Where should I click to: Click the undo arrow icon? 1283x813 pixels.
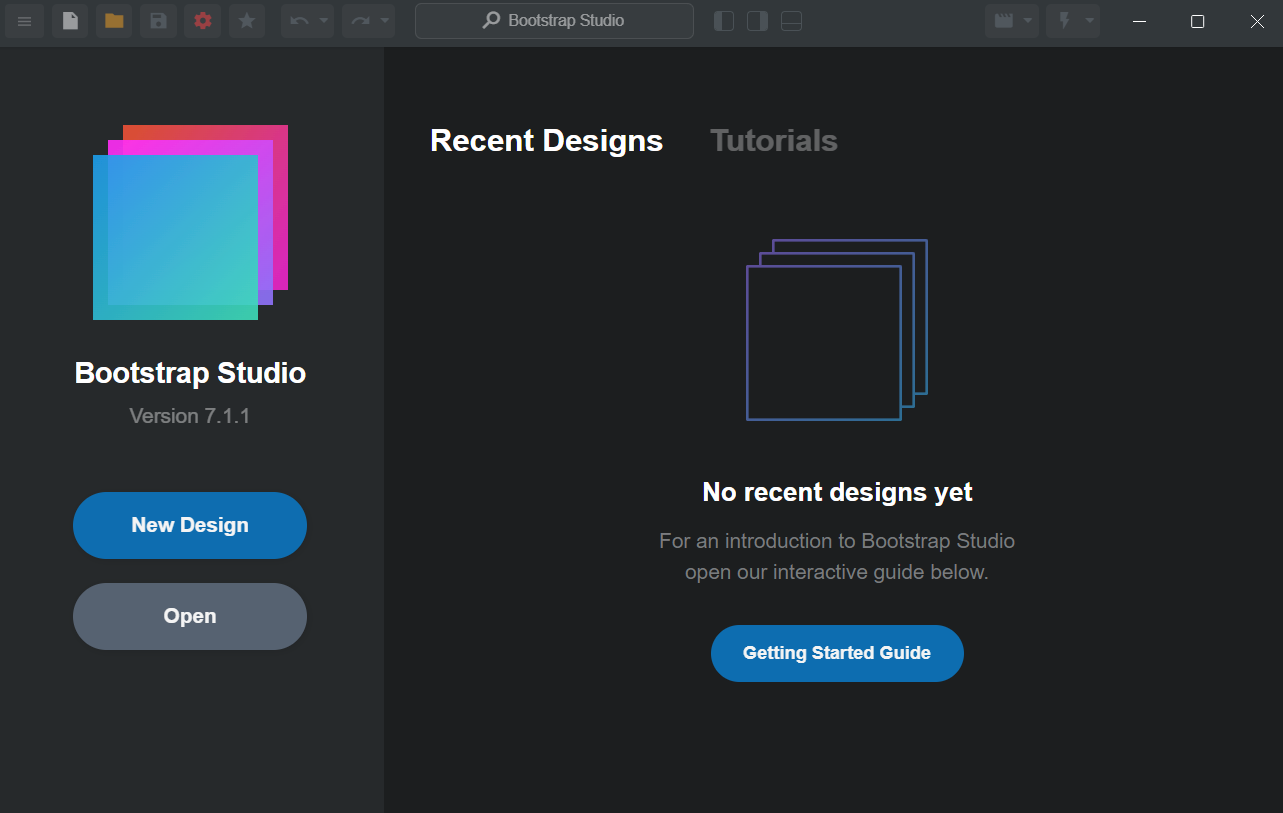click(299, 21)
